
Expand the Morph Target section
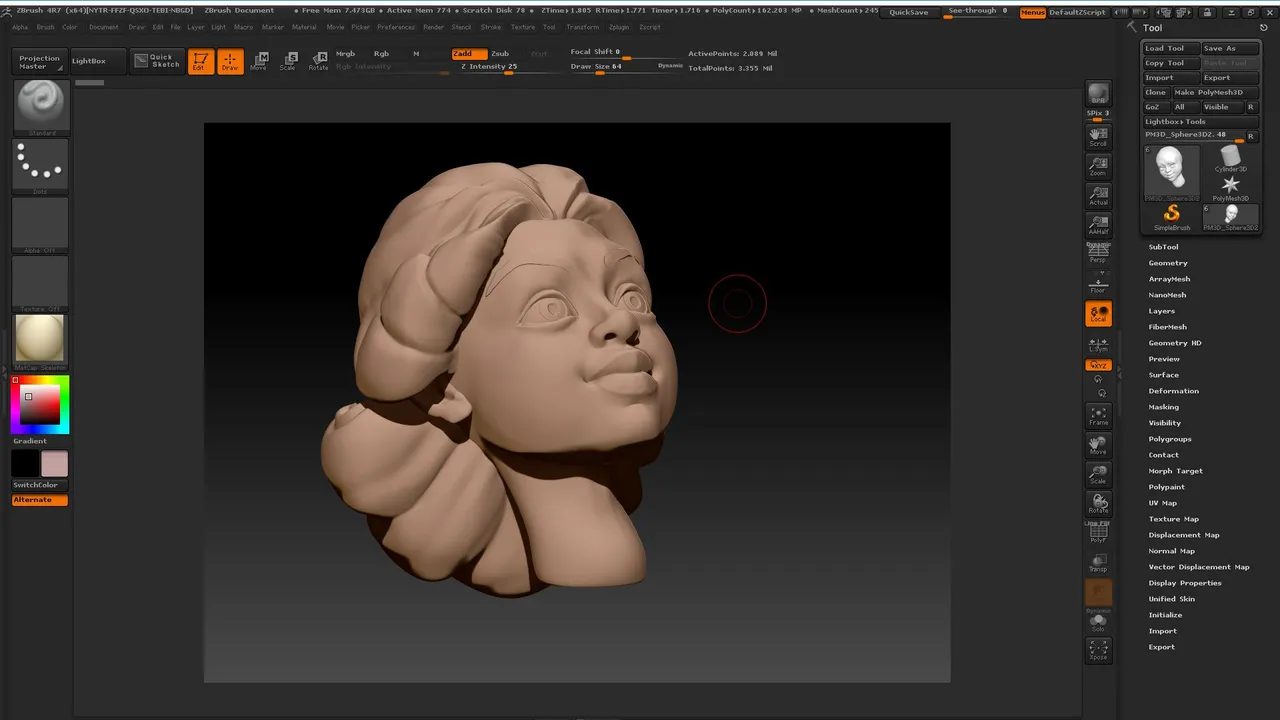pyautogui.click(x=1175, y=471)
